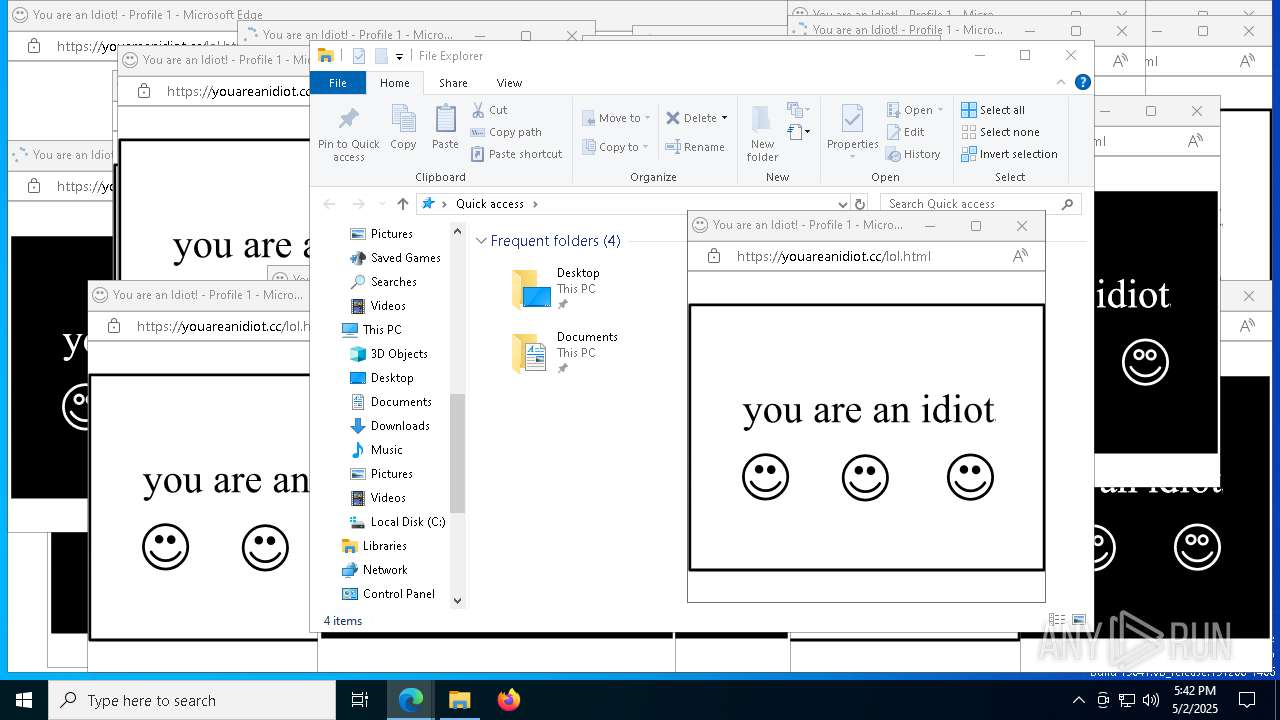Click the Properties ribbon button
1280x720 pixels.
tap(852, 133)
